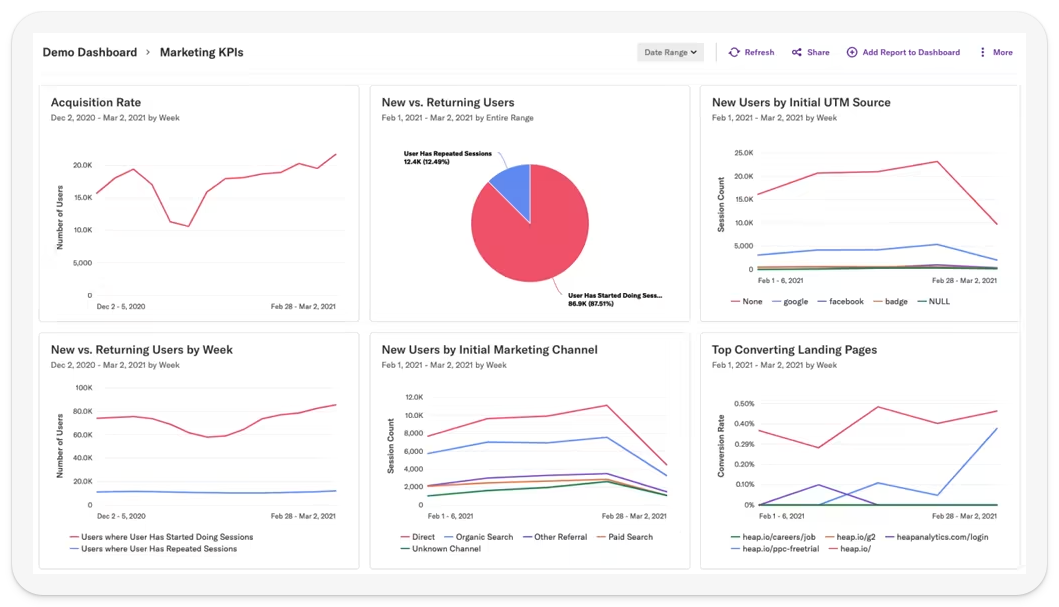Viewport: 1059px width, 607px height.
Task: Open Top Converting Landing Pages report
Action: coord(794,350)
